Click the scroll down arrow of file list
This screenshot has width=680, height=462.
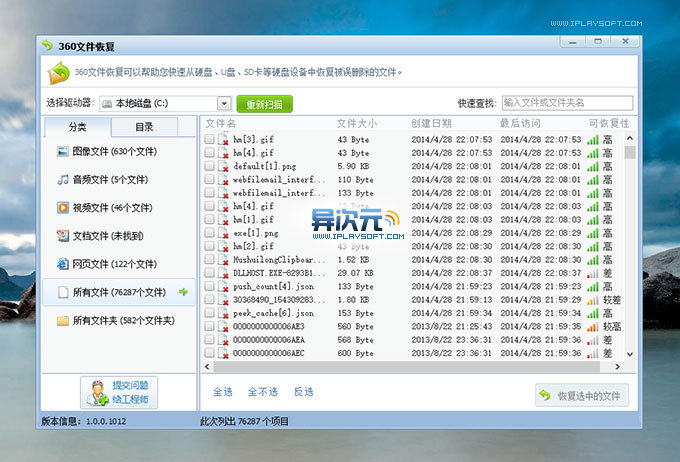click(630, 354)
